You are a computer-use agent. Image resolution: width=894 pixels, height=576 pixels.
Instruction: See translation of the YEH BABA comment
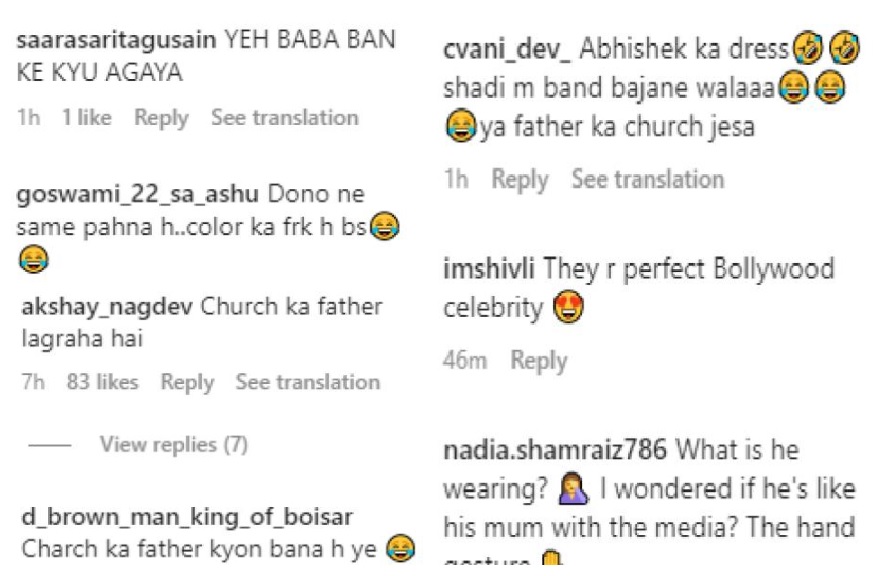tap(284, 118)
